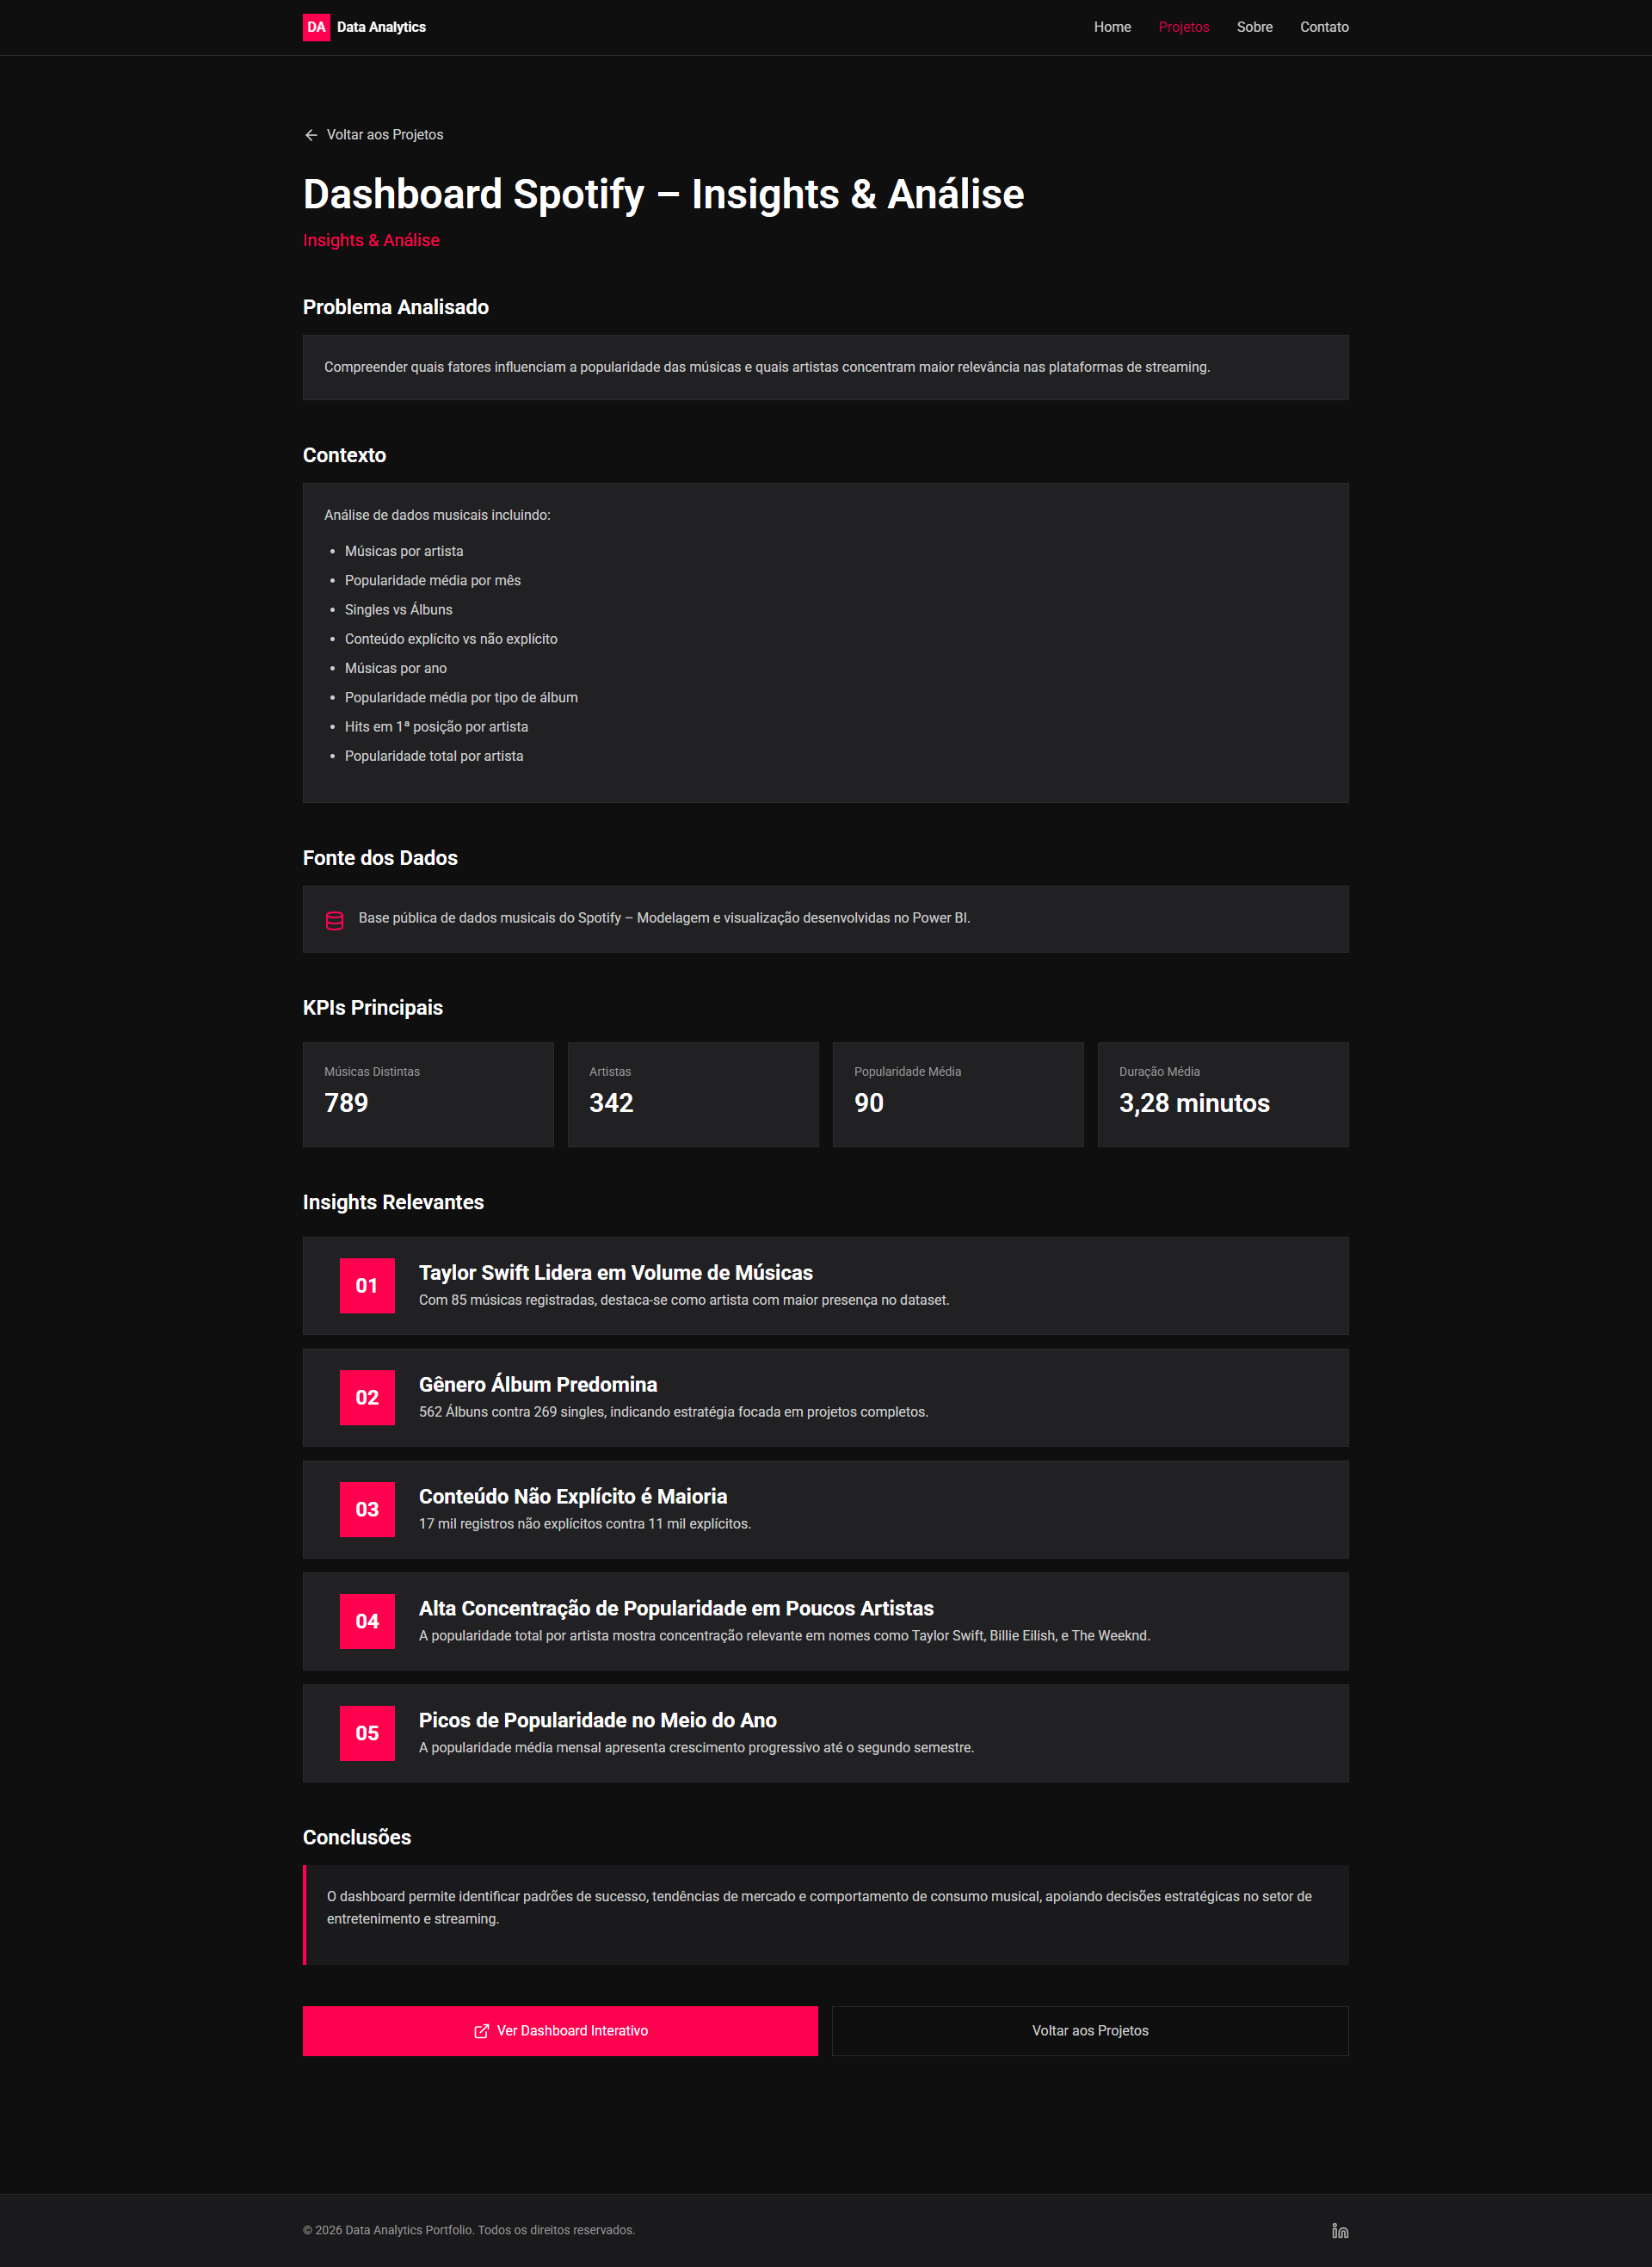Click the external link icon on Ver Dashboard Interativo
The height and width of the screenshot is (2267, 1652).
click(x=481, y=2031)
